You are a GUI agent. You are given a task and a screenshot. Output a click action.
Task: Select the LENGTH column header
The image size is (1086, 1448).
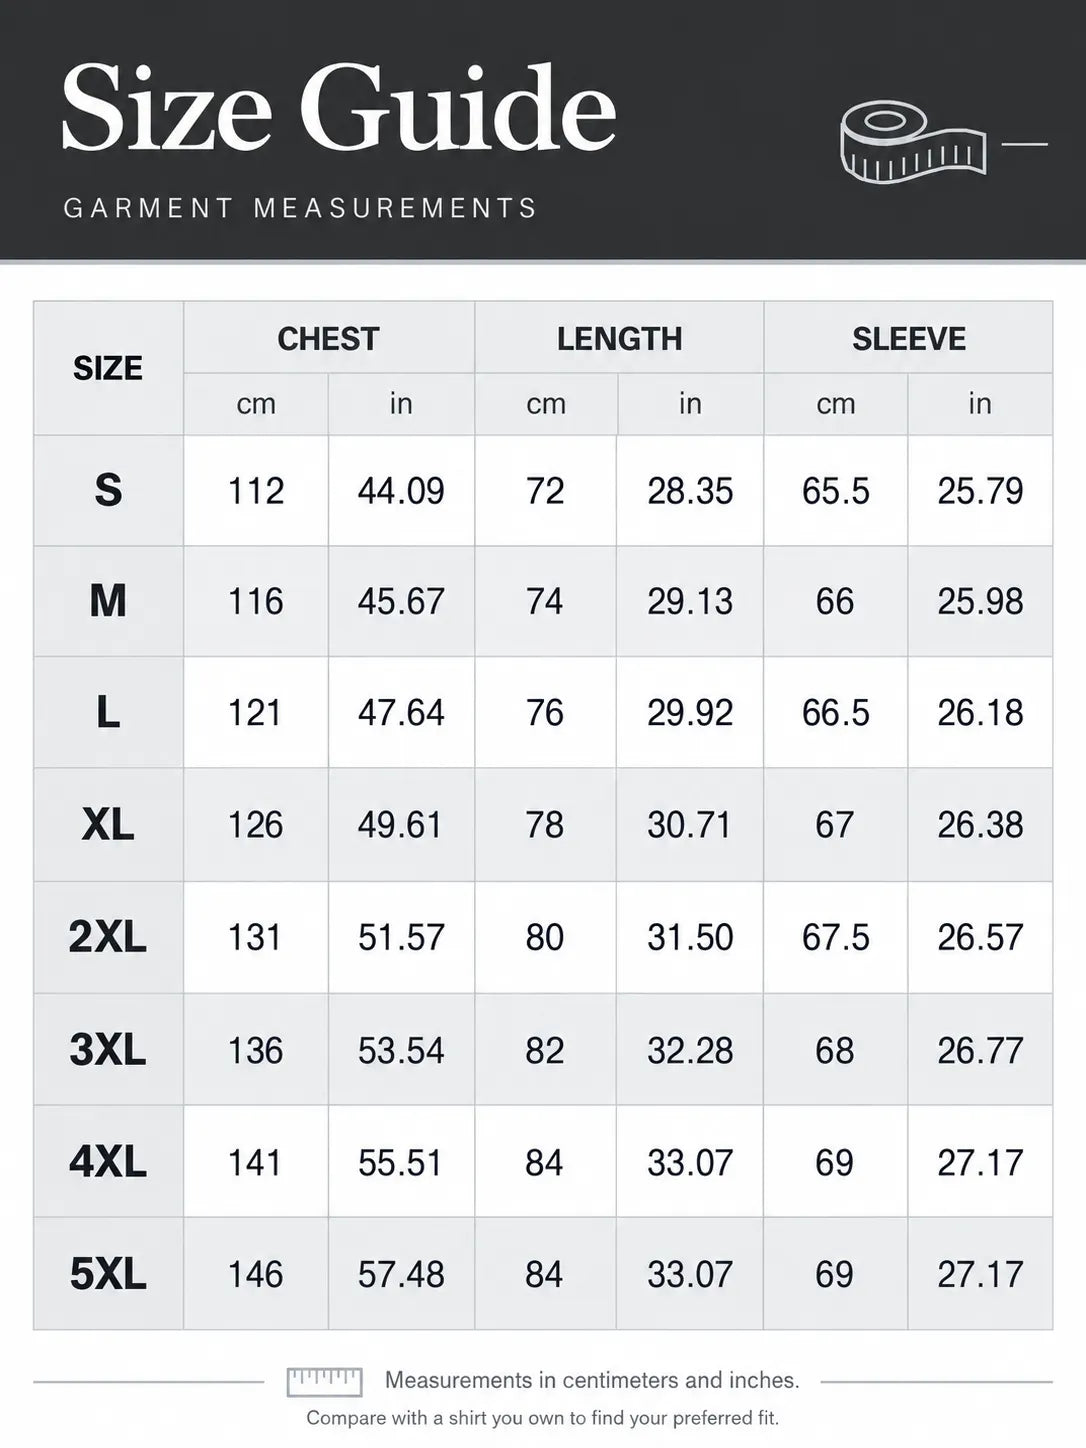(x=619, y=339)
